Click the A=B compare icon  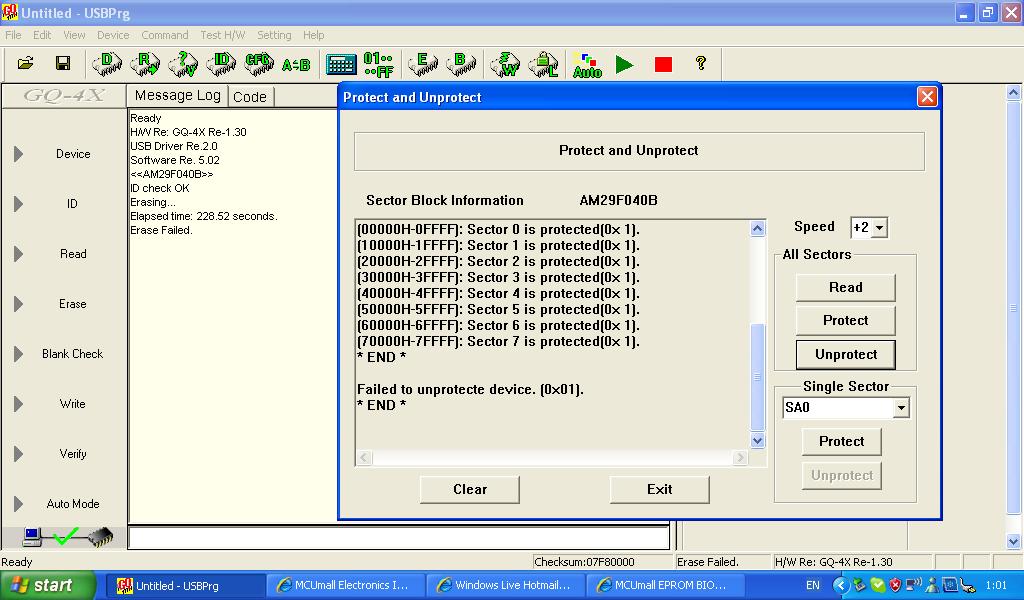[296, 65]
